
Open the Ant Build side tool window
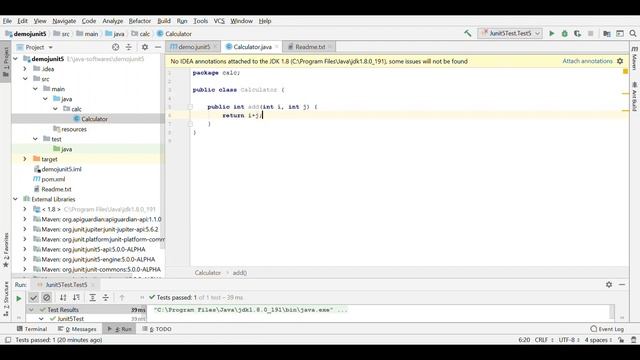coord(635,96)
